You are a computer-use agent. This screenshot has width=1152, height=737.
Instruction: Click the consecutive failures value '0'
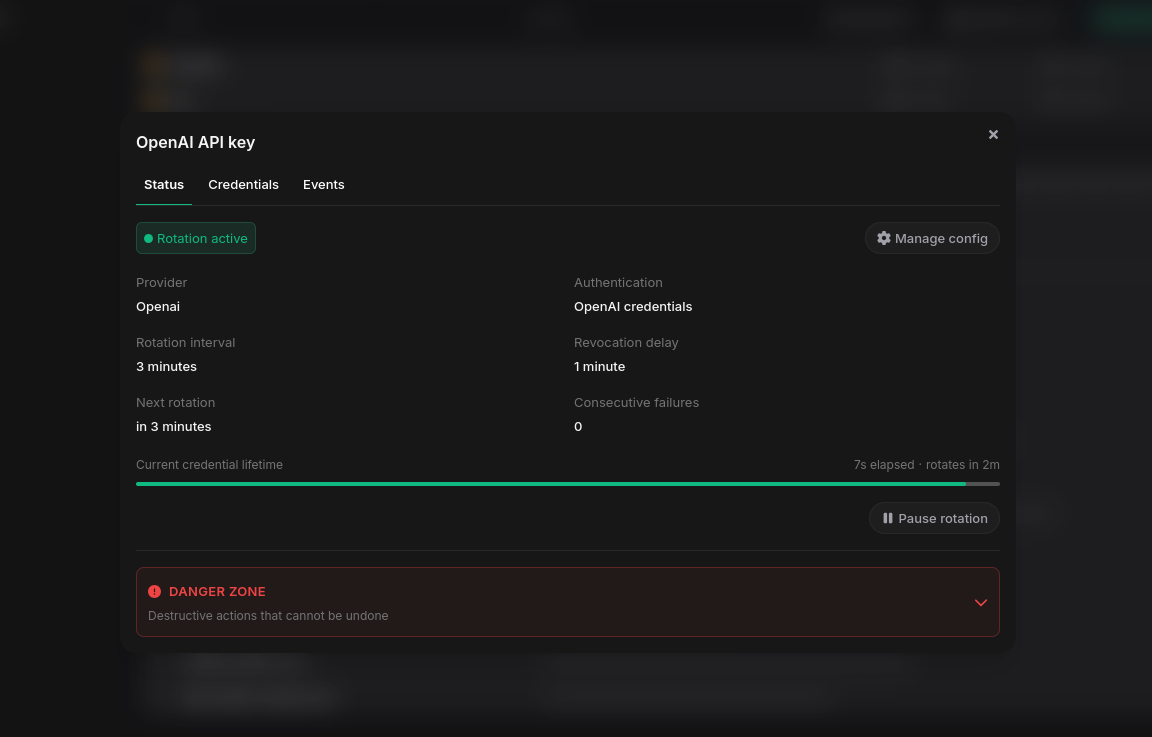[x=578, y=427]
